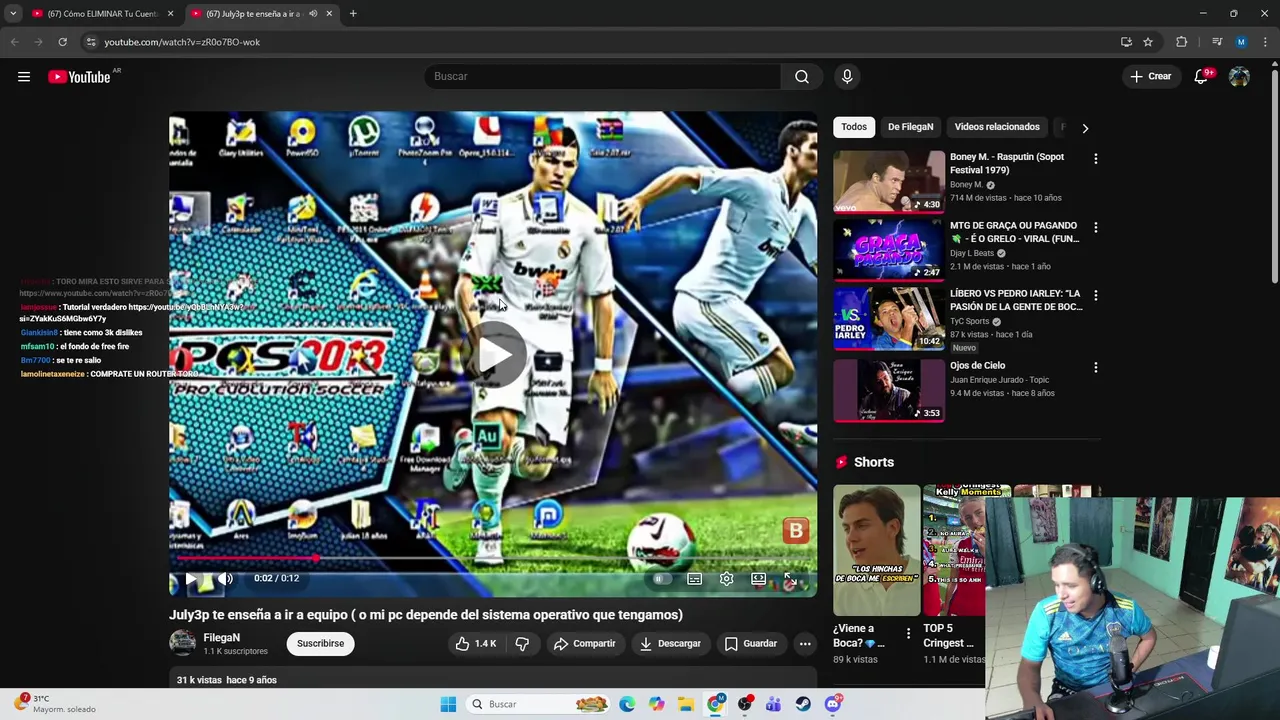Viewport: 1280px width, 720px height.
Task: Enter fullscreen on the video player
Action: [790, 579]
